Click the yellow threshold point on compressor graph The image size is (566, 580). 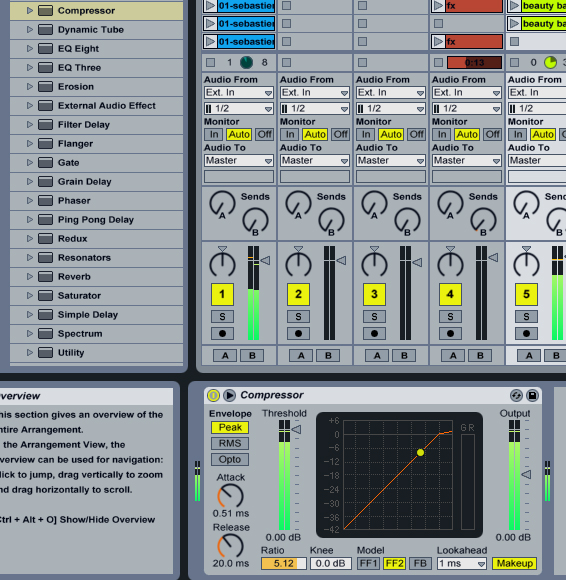point(420,452)
